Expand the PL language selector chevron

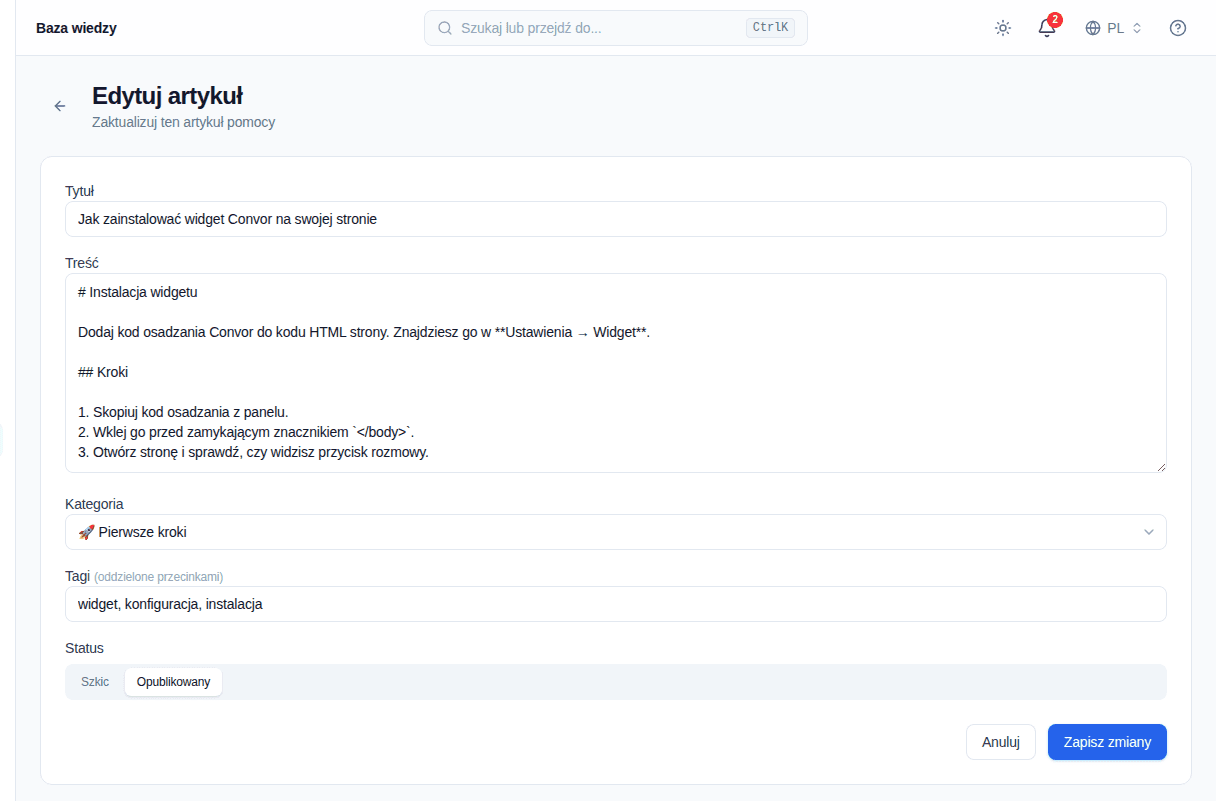pos(1137,28)
